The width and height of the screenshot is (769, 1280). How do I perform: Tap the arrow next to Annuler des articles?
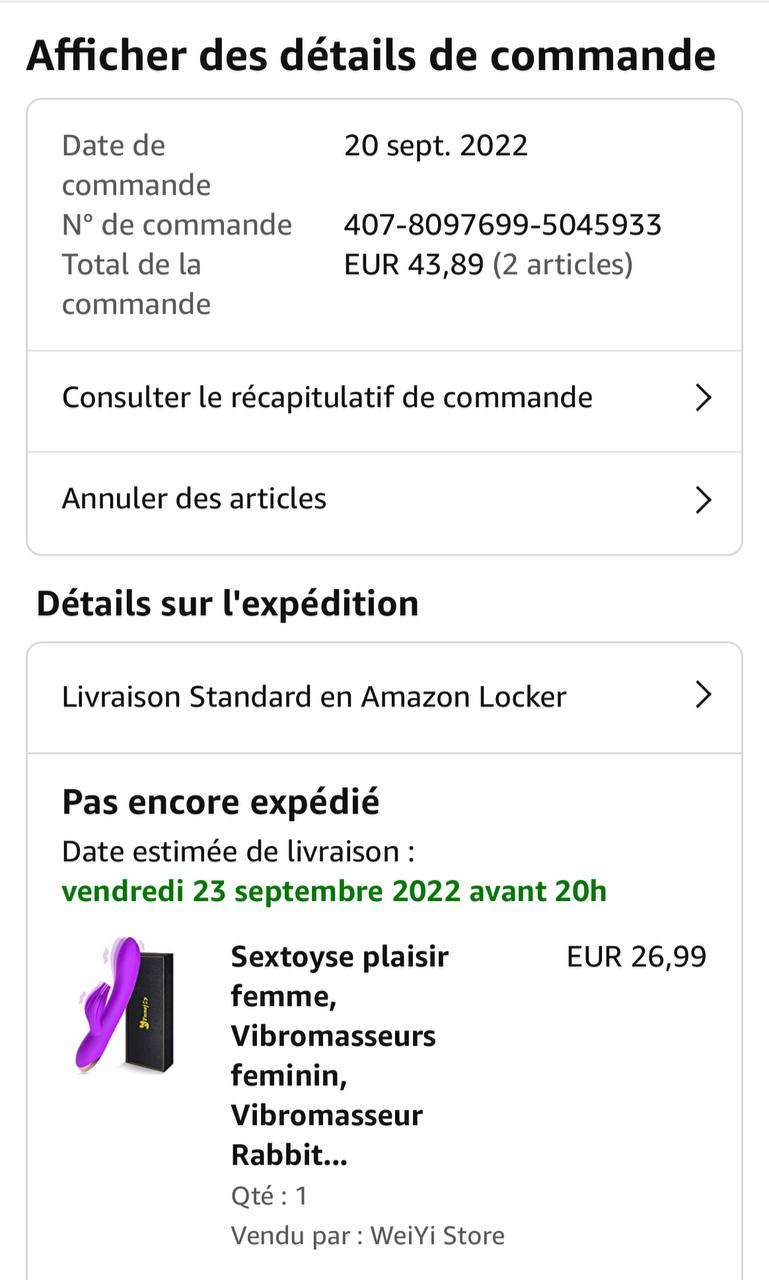pyautogui.click(x=703, y=499)
